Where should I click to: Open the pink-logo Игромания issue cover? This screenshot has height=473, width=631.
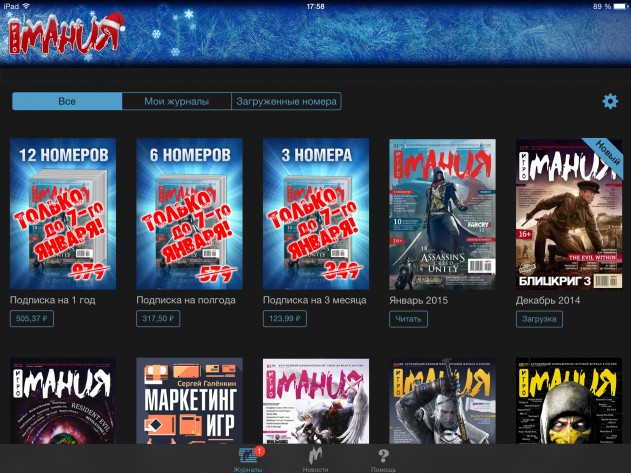tap(316, 401)
